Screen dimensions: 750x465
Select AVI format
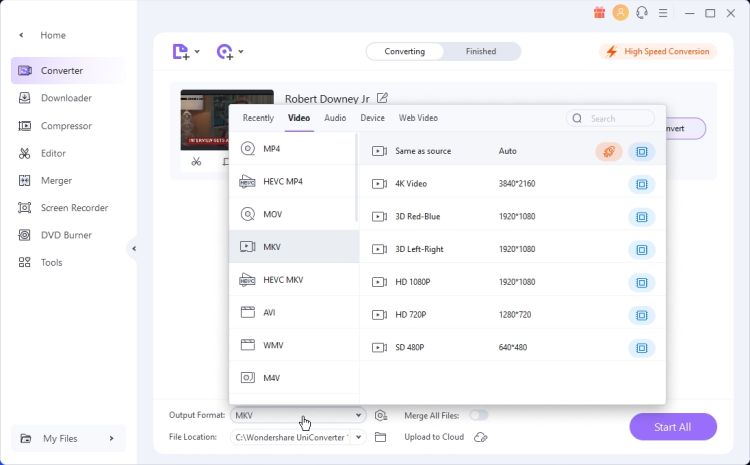click(x=294, y=312)
